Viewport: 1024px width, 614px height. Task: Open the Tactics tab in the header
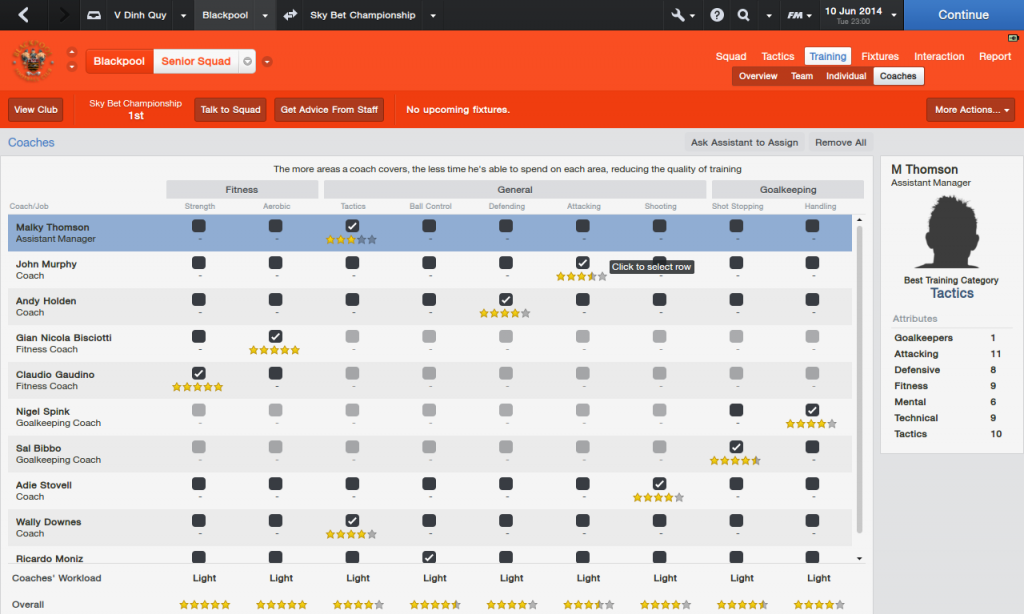pyautogui.click(x=777, y=56)
